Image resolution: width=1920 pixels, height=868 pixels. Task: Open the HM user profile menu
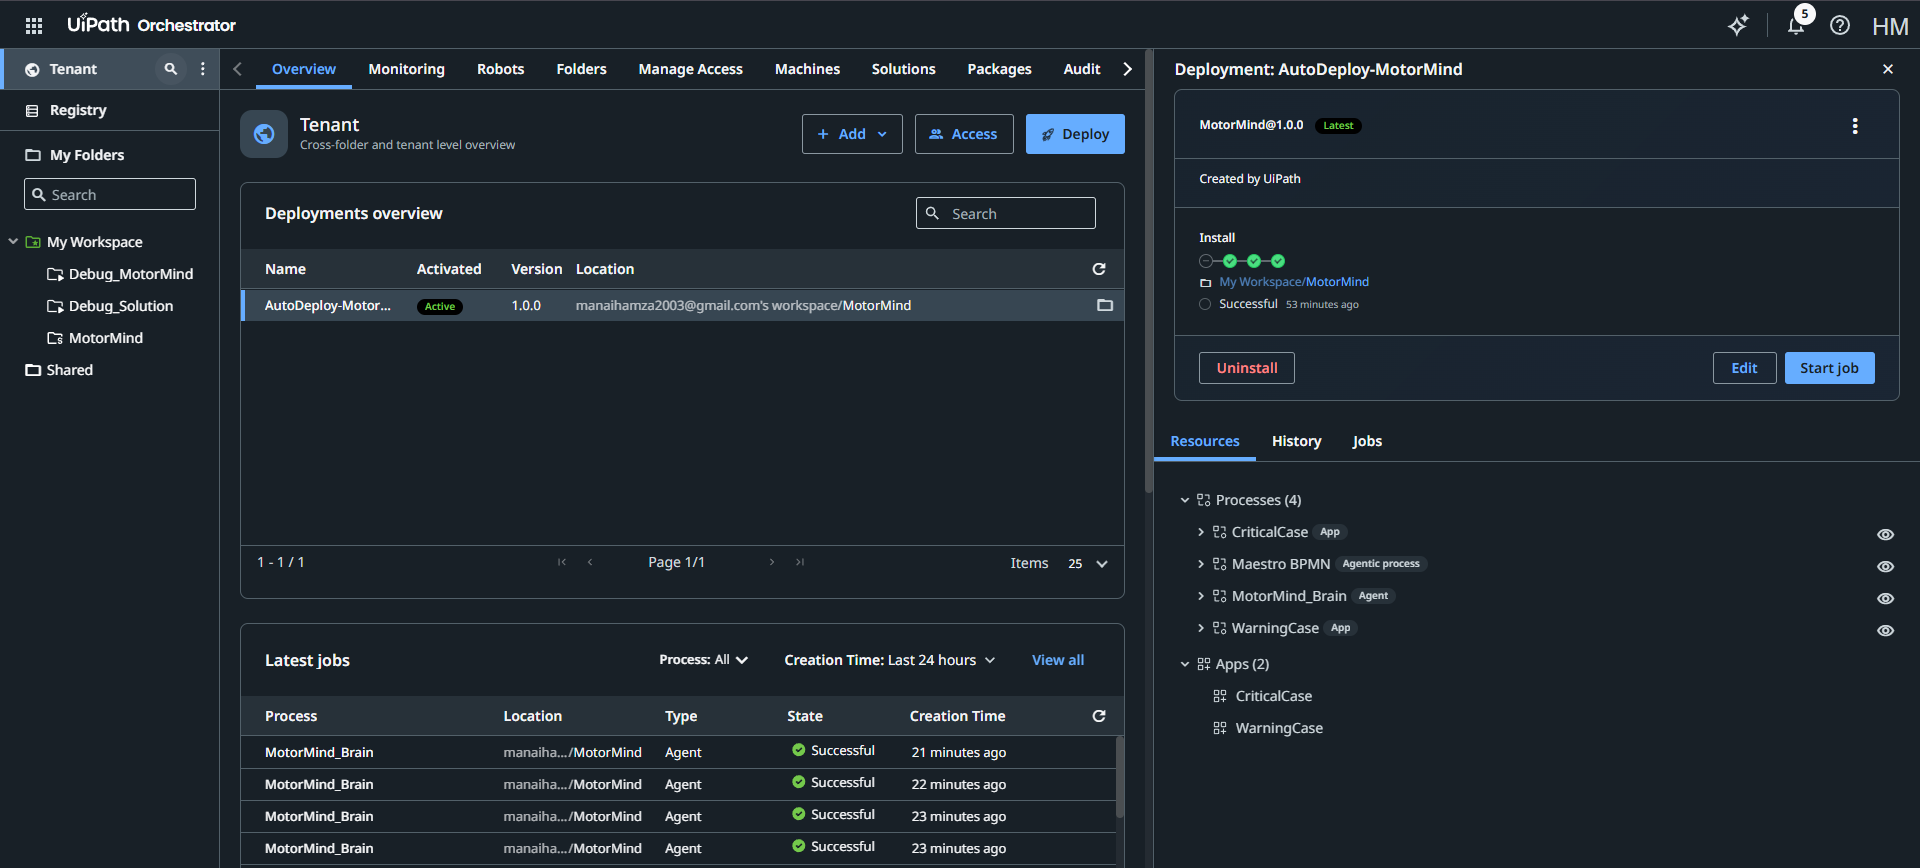click(x=1890, y=26)
